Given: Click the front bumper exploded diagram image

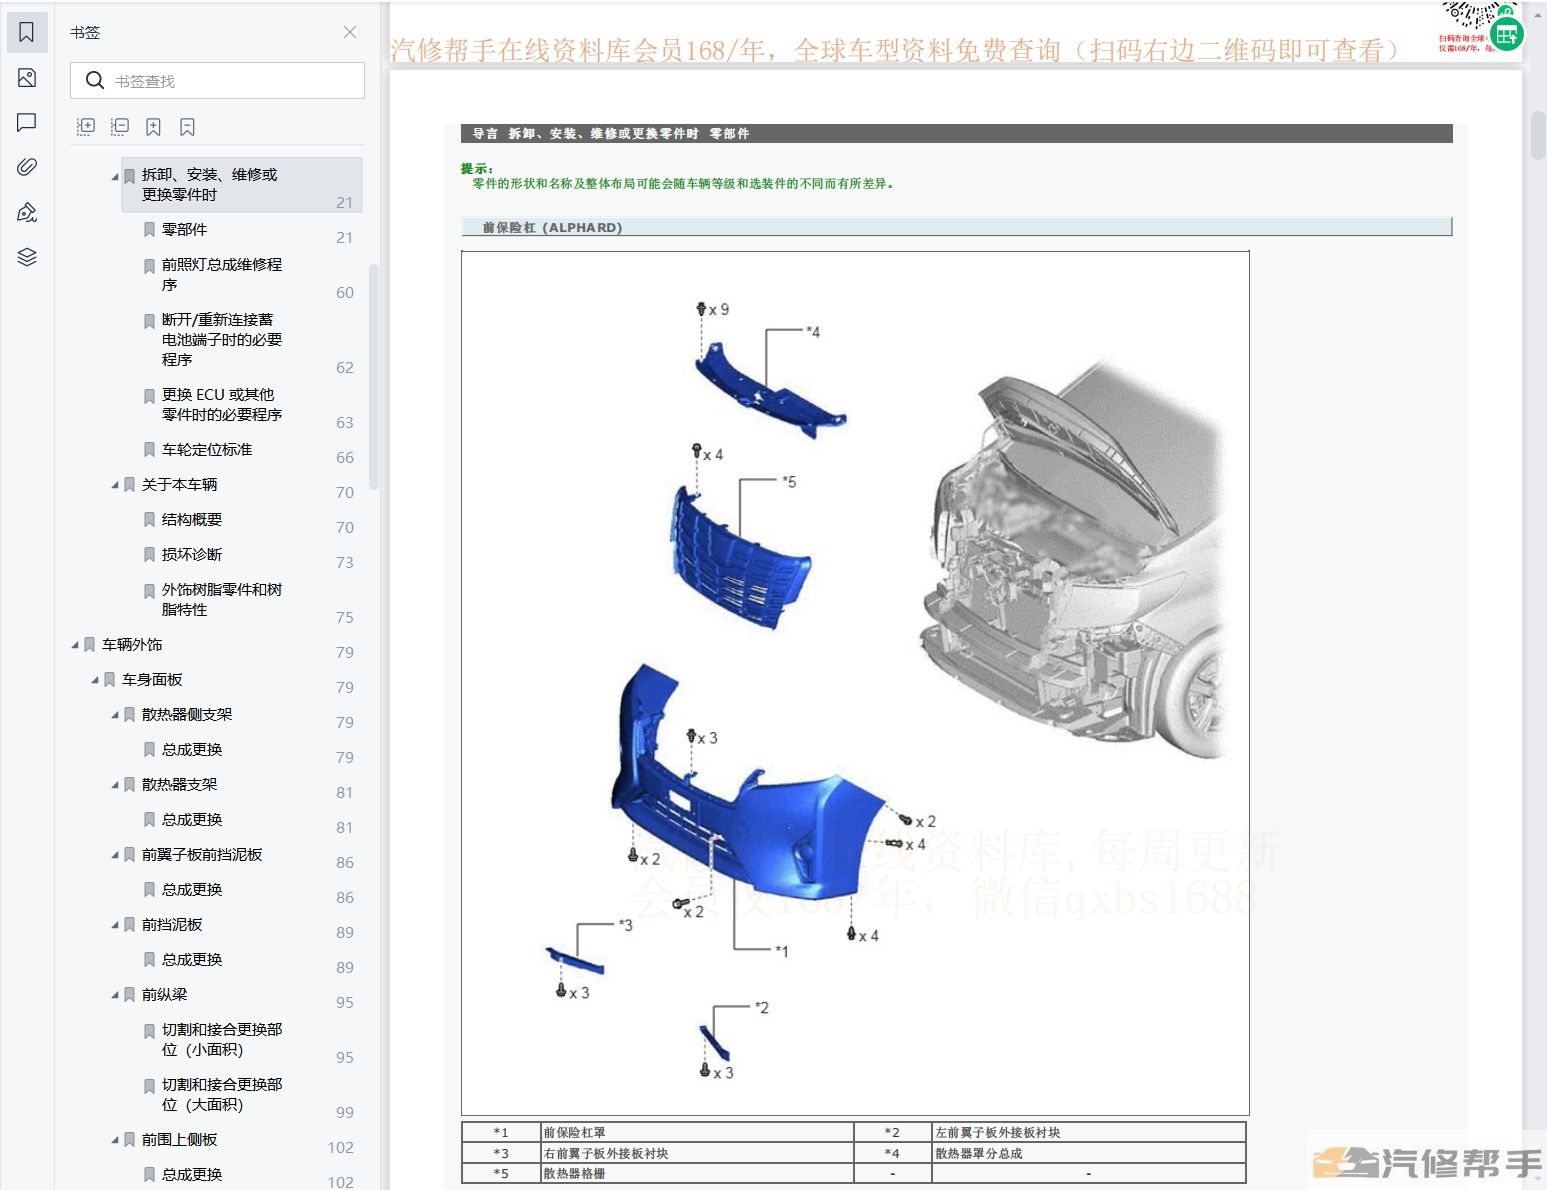Looking at the screenshot, I should point(855,683).
